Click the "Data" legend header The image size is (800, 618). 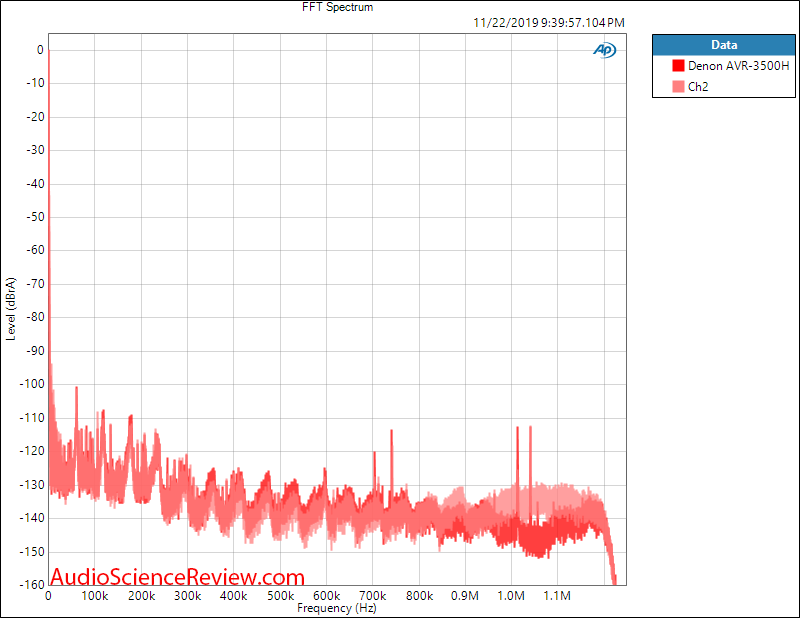pyautogui.click(x=724, y=45)
